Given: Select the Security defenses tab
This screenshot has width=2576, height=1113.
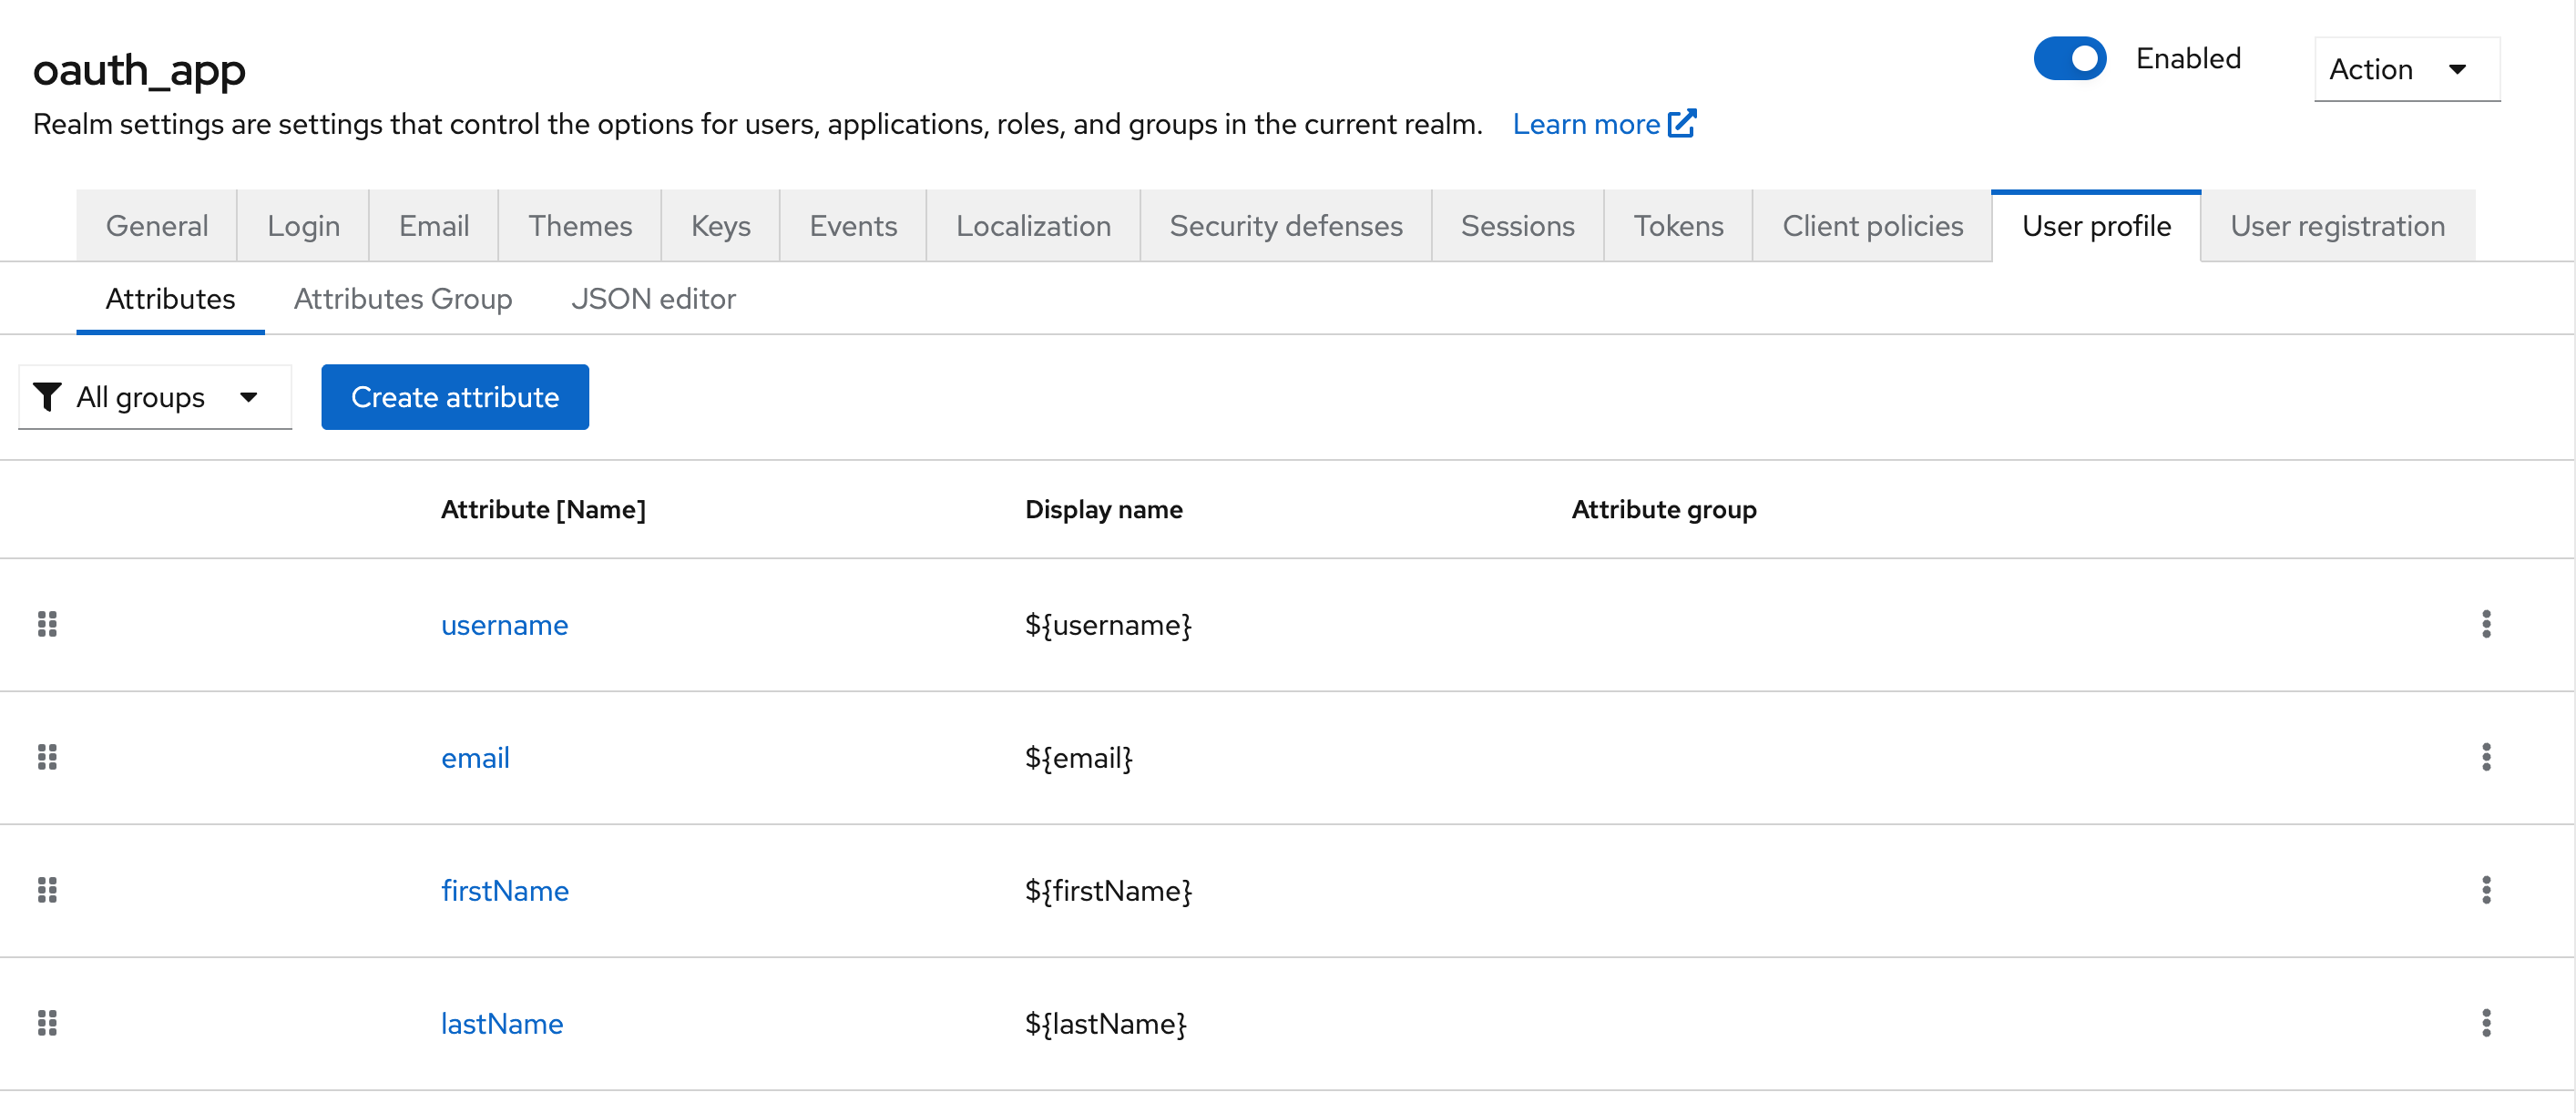Looking at the screenshot, I should [x=1285, y=226].
